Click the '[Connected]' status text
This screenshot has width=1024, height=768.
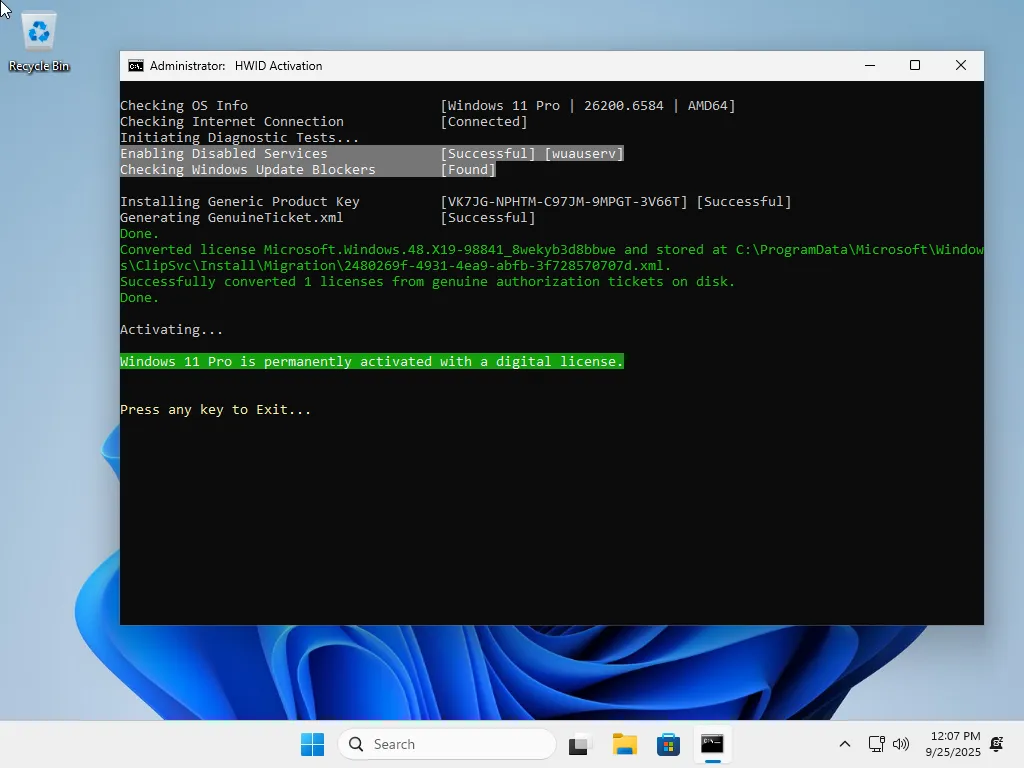483,121
